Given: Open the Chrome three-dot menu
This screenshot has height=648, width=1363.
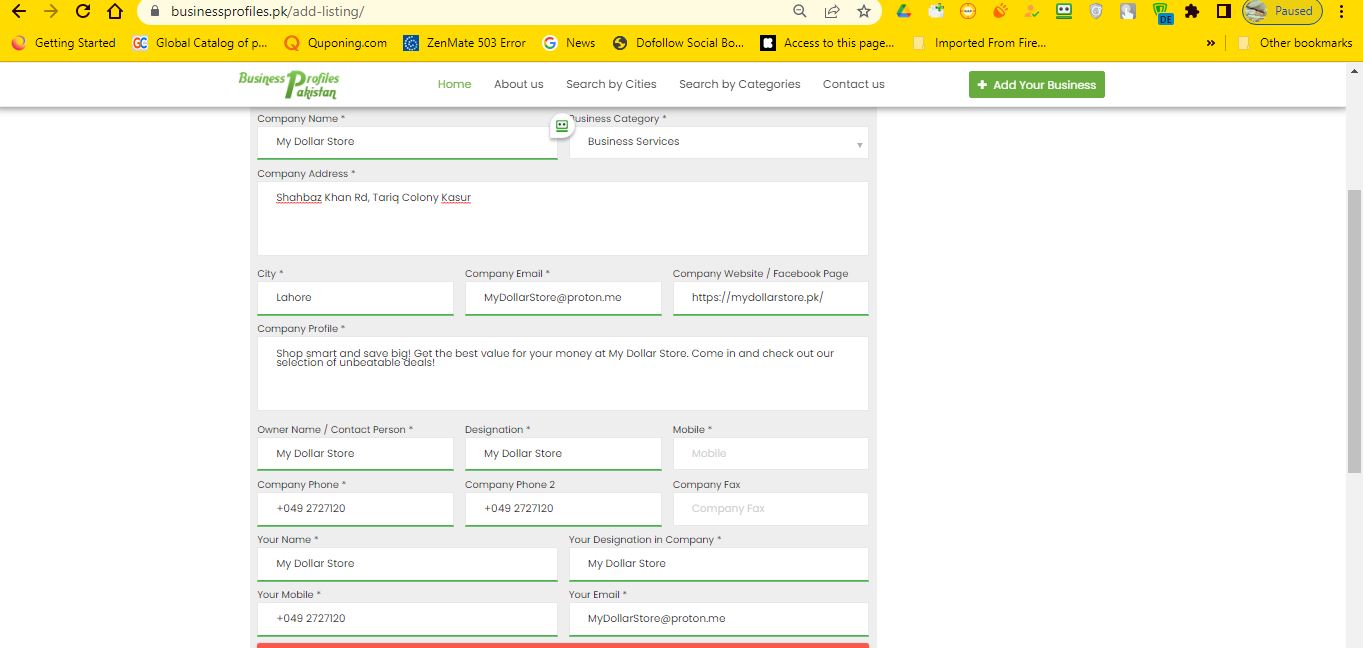Looking at the screenshot, I should pos(1342,12).
